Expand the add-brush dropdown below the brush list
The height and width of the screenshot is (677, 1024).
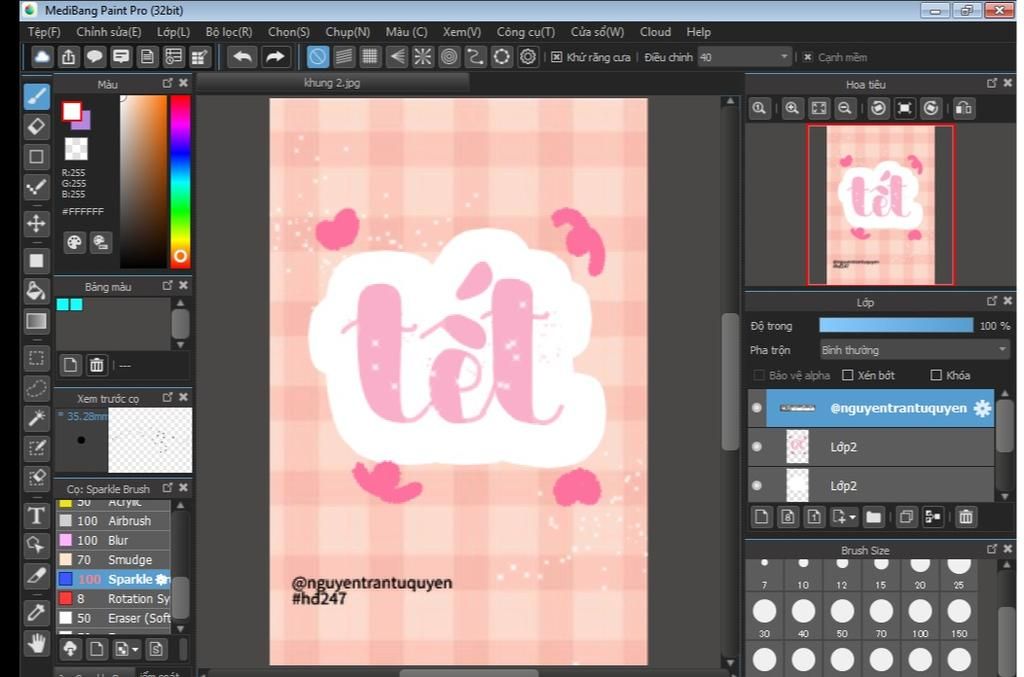[135, 650]
